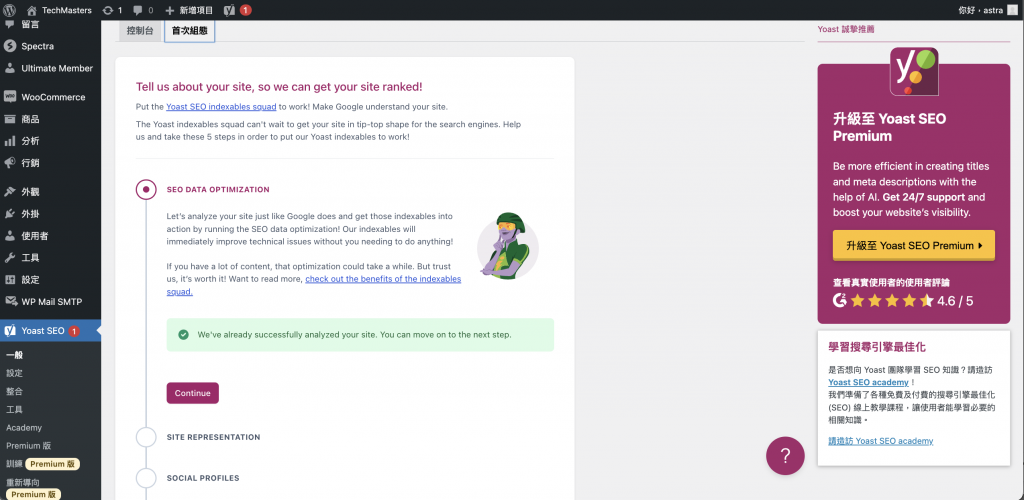Click the Yoast SEO red notification badge
The height and width of the screenshot is (500, 1024).
[74, 330]
